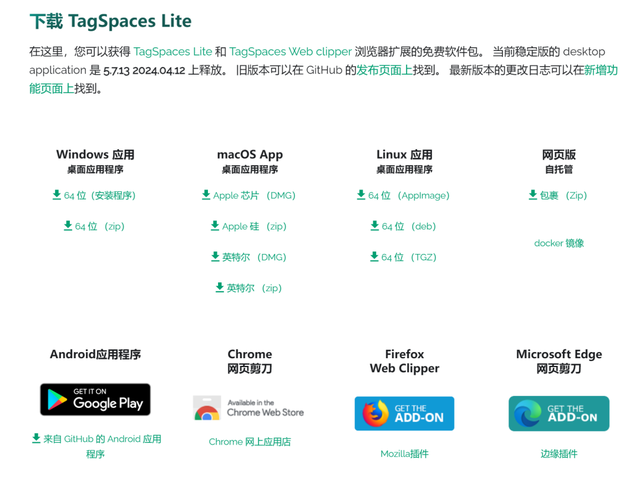Click the Firefox GET THE ADD-ON badge
Screen dimensions: 640x489
point(404,413)
